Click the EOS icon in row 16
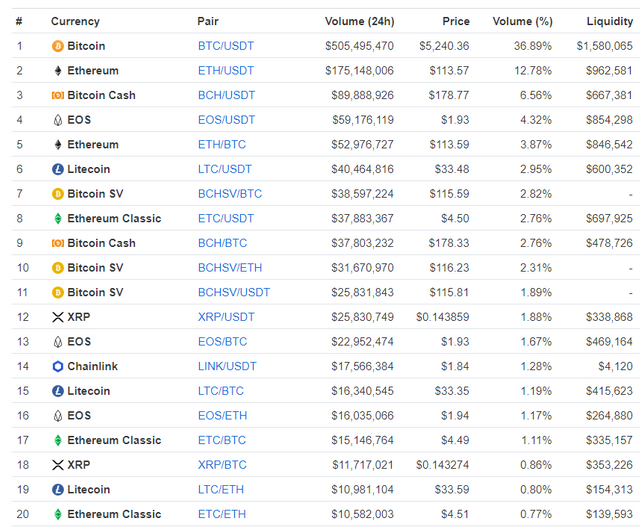640x527 pixels. pos(58,416)
